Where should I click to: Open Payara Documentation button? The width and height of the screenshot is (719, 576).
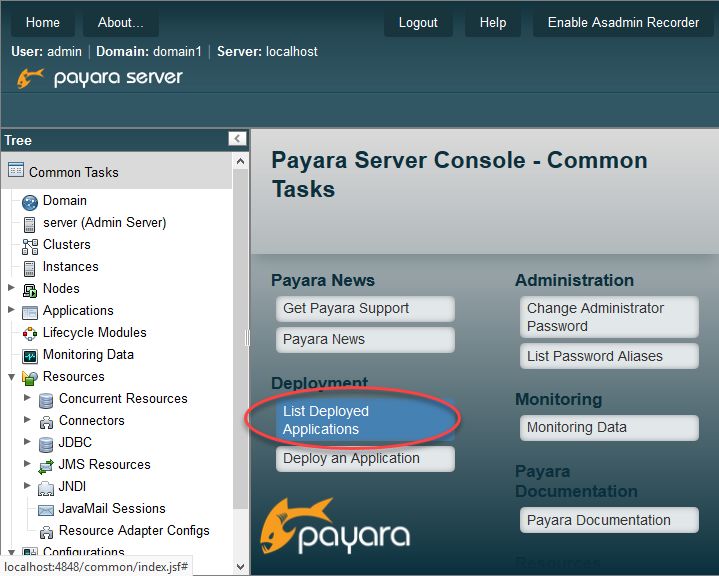[609, 520]
